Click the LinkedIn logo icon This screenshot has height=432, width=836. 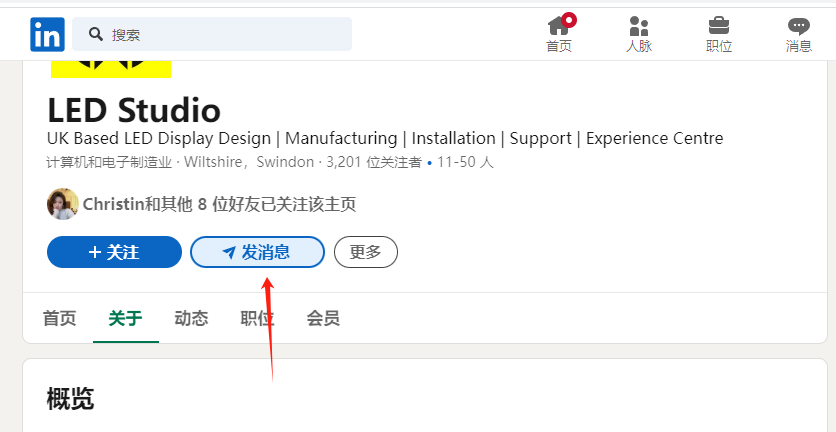[x=47, y=35]
